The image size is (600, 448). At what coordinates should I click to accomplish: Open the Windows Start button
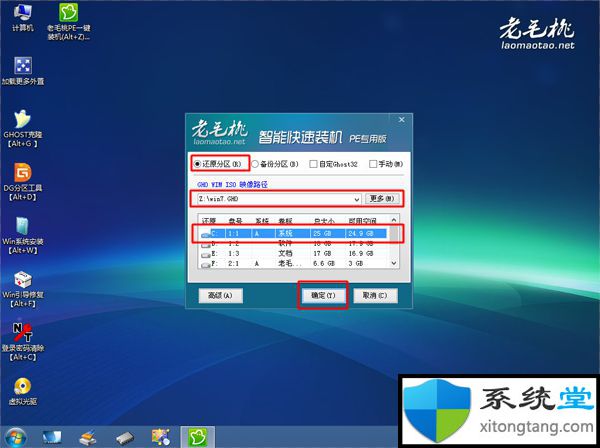(15, 437)
